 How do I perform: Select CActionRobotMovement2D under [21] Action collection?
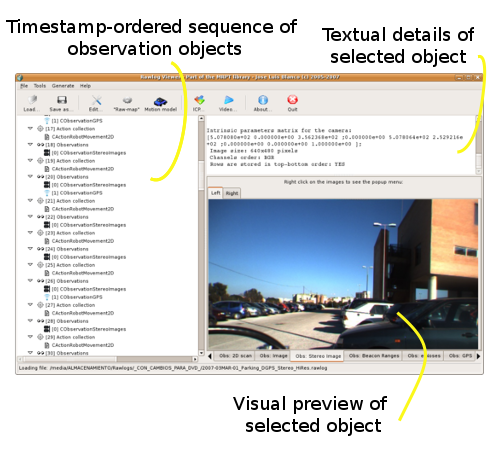[x=83, y=209]
